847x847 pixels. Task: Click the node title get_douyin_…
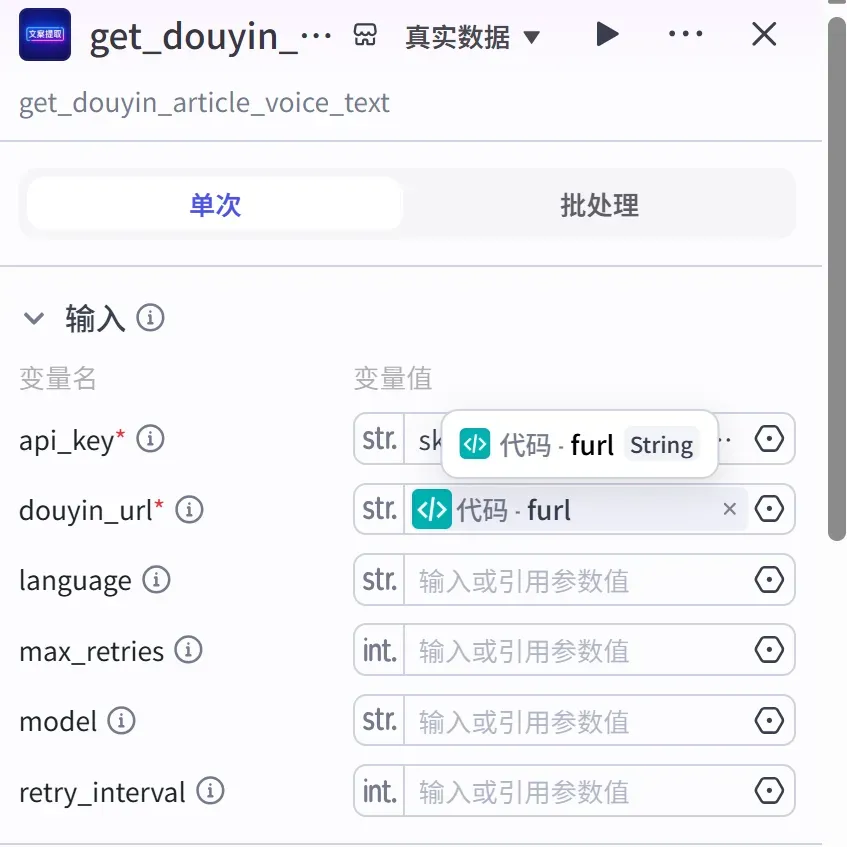point(210,37)
